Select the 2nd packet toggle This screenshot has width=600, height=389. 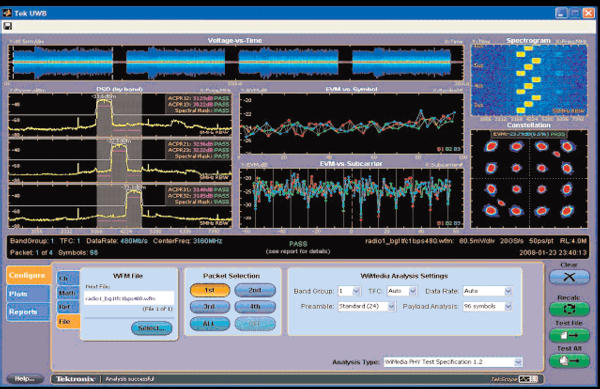click(x=255, y=290)
